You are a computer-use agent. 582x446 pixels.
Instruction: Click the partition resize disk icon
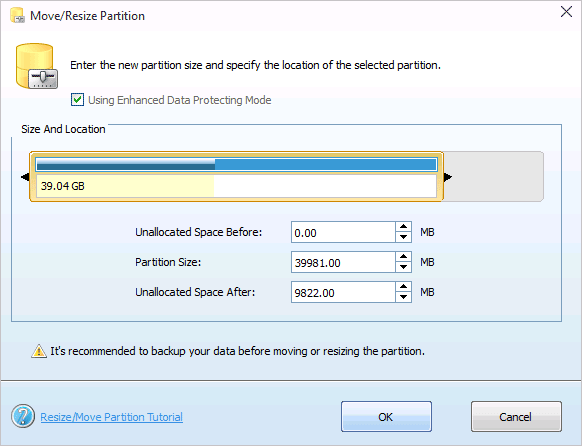pyautogui.click(x=37, y=66)
